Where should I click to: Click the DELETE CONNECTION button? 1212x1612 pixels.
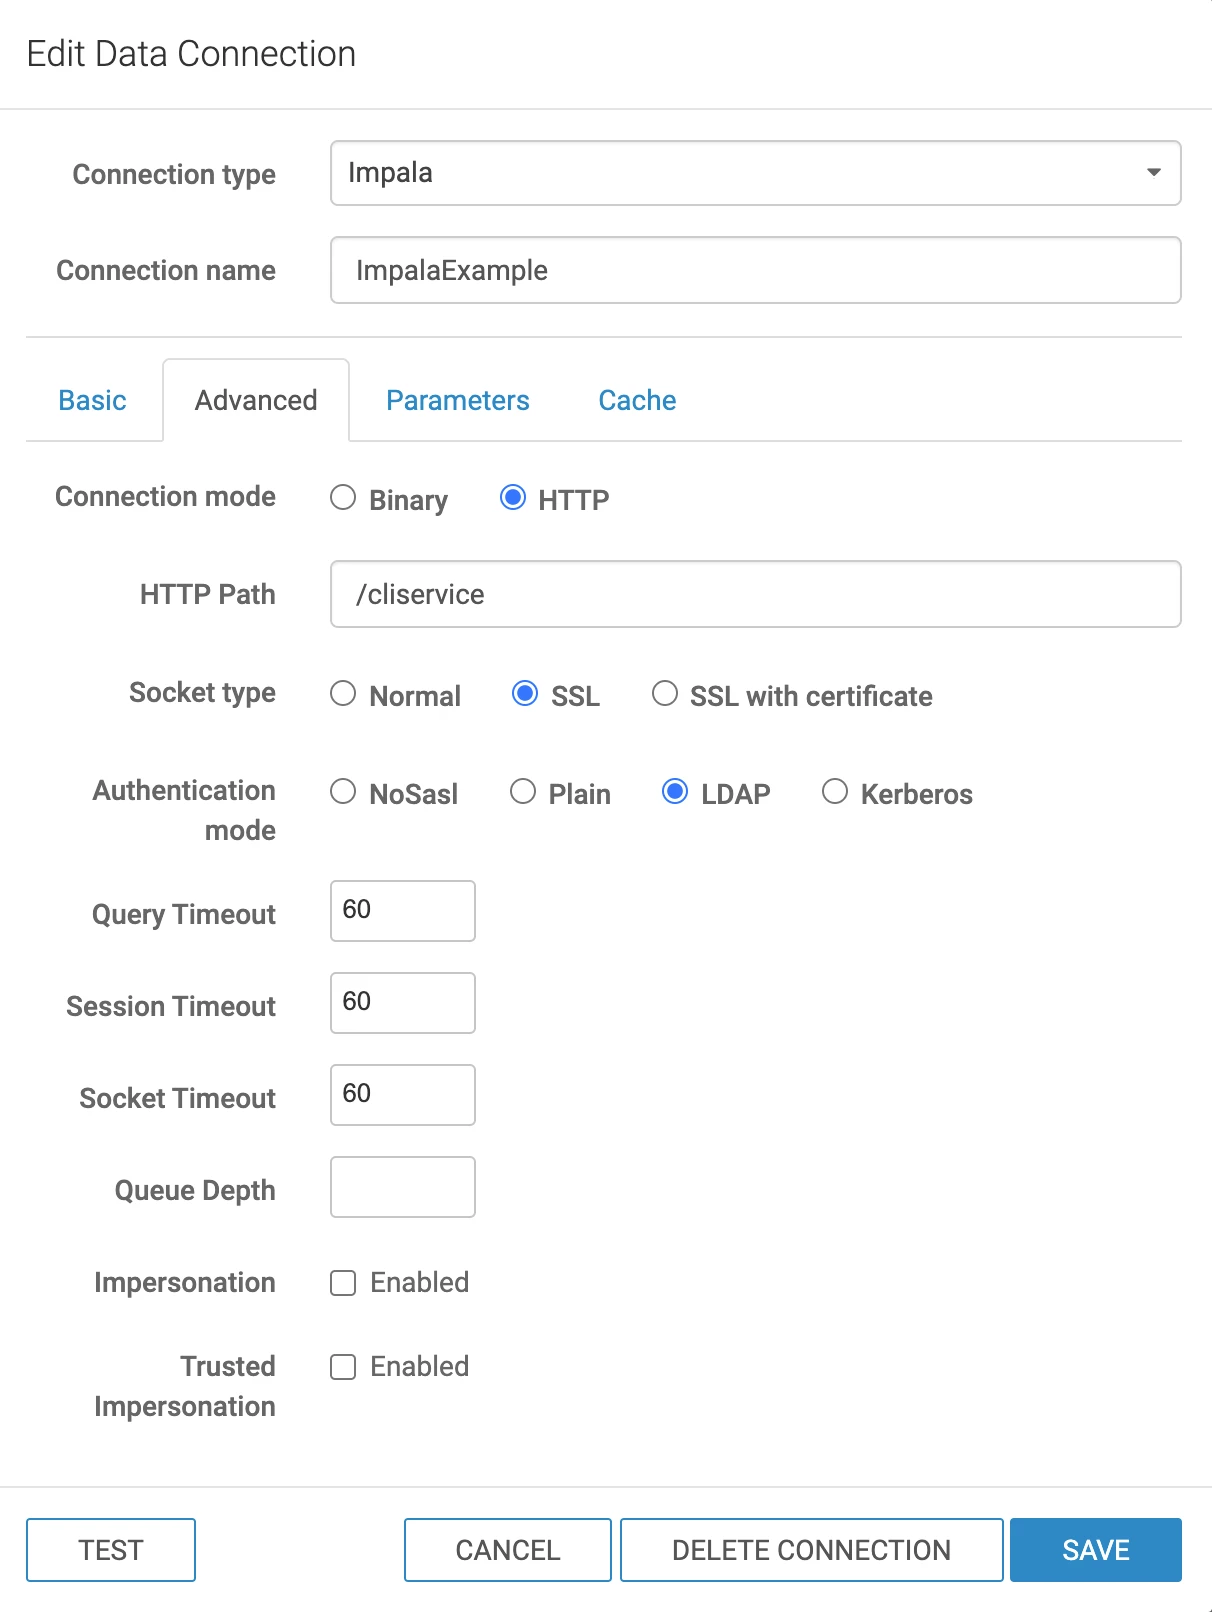(x=812, y=1550)
